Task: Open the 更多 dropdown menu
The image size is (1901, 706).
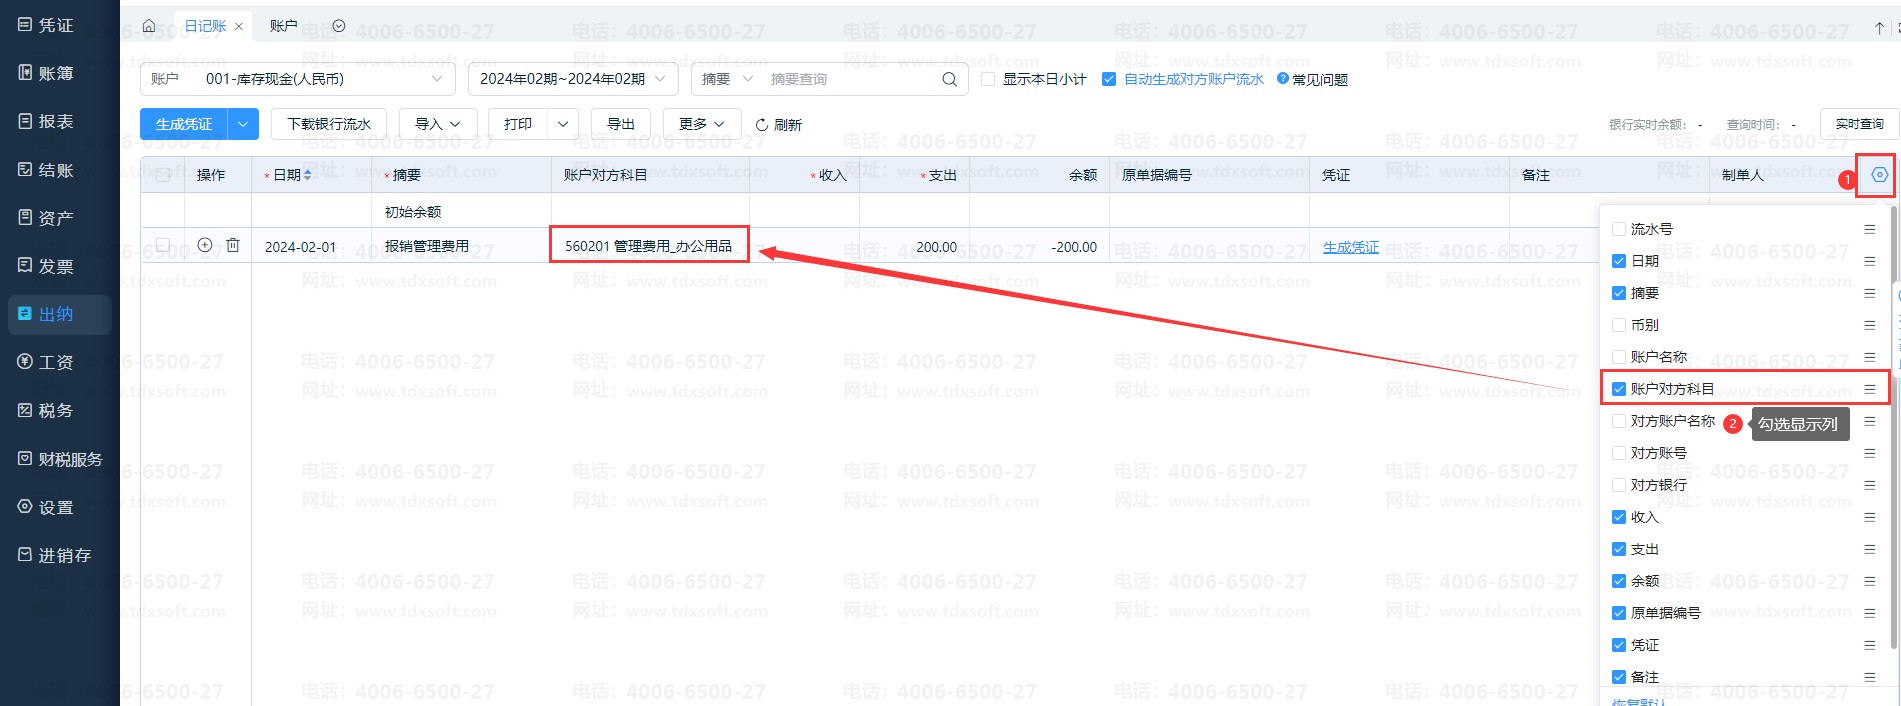Action: (701, 124)
